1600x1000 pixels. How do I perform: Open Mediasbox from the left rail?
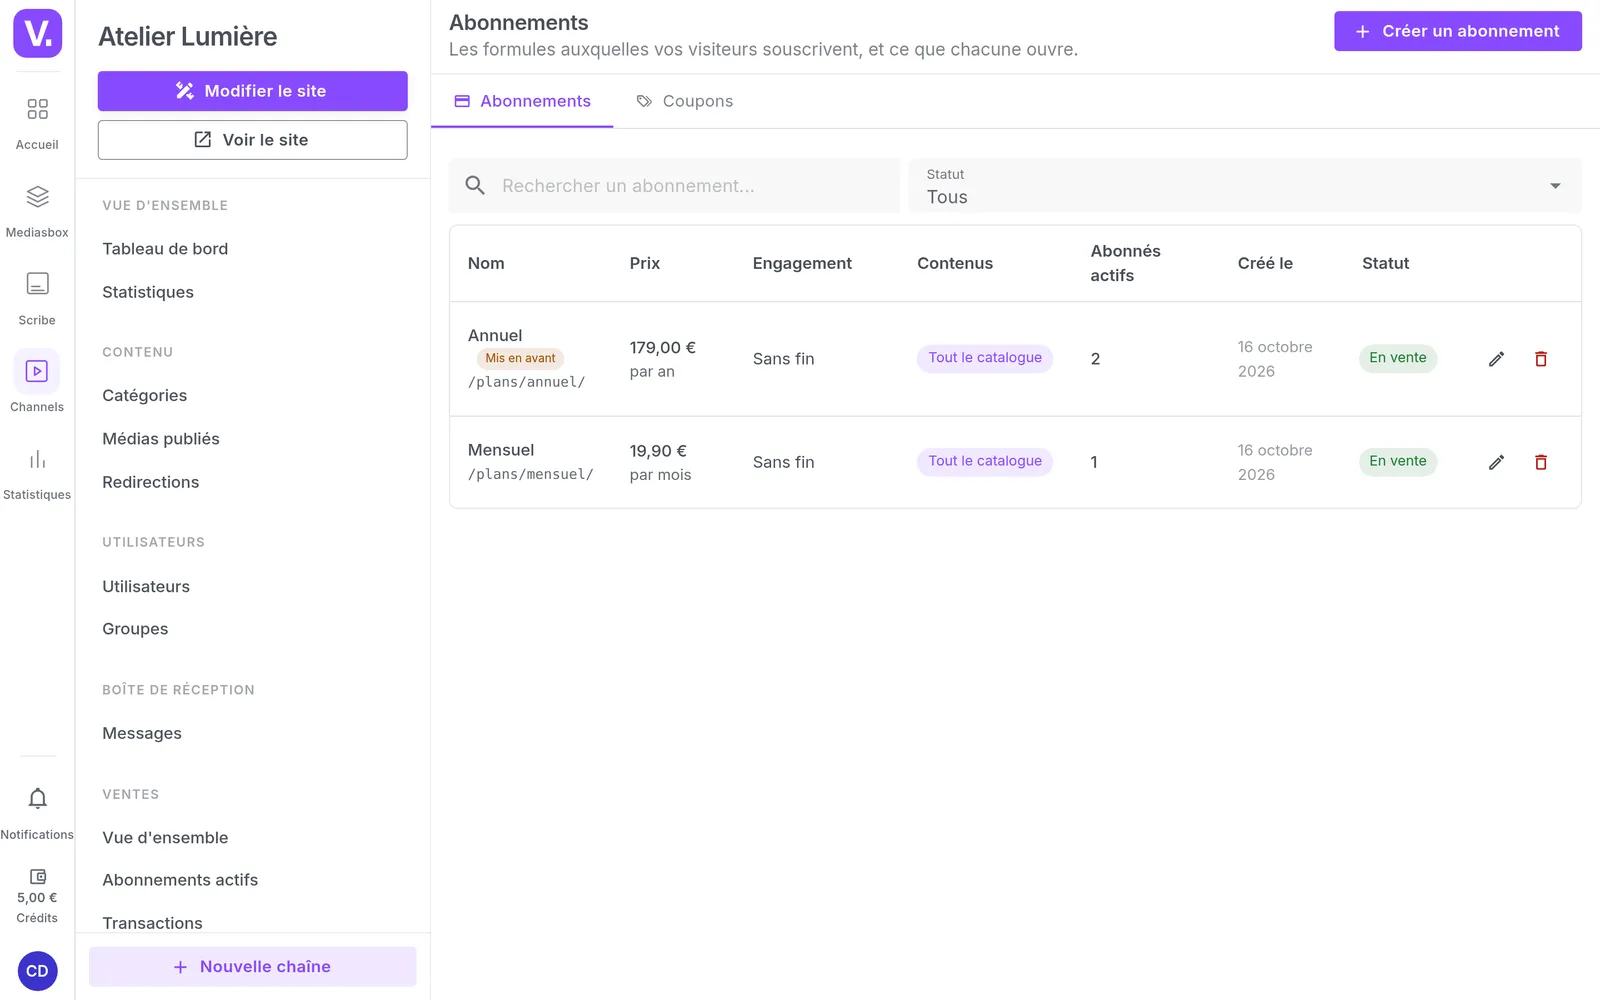click(x=37, y=211)
